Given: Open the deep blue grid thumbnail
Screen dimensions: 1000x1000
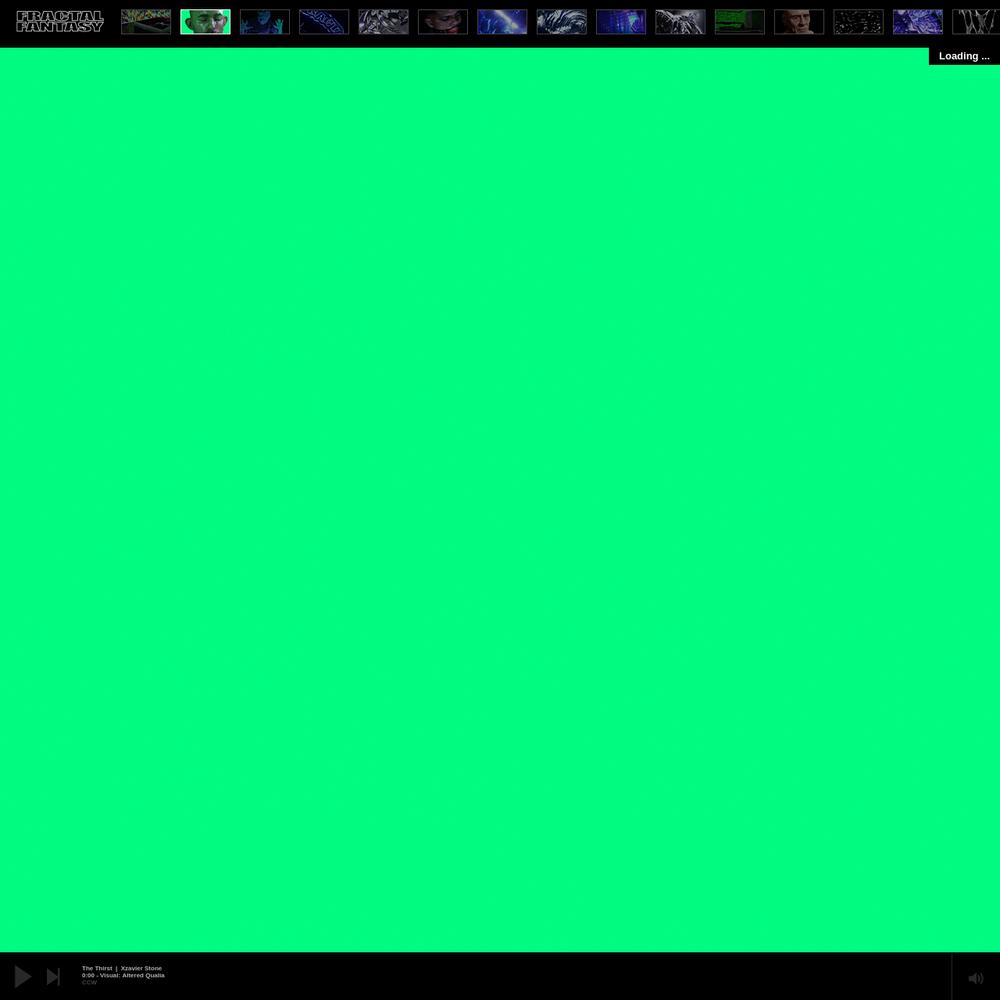Looking at the screenshot, I should tap(621, 22).
